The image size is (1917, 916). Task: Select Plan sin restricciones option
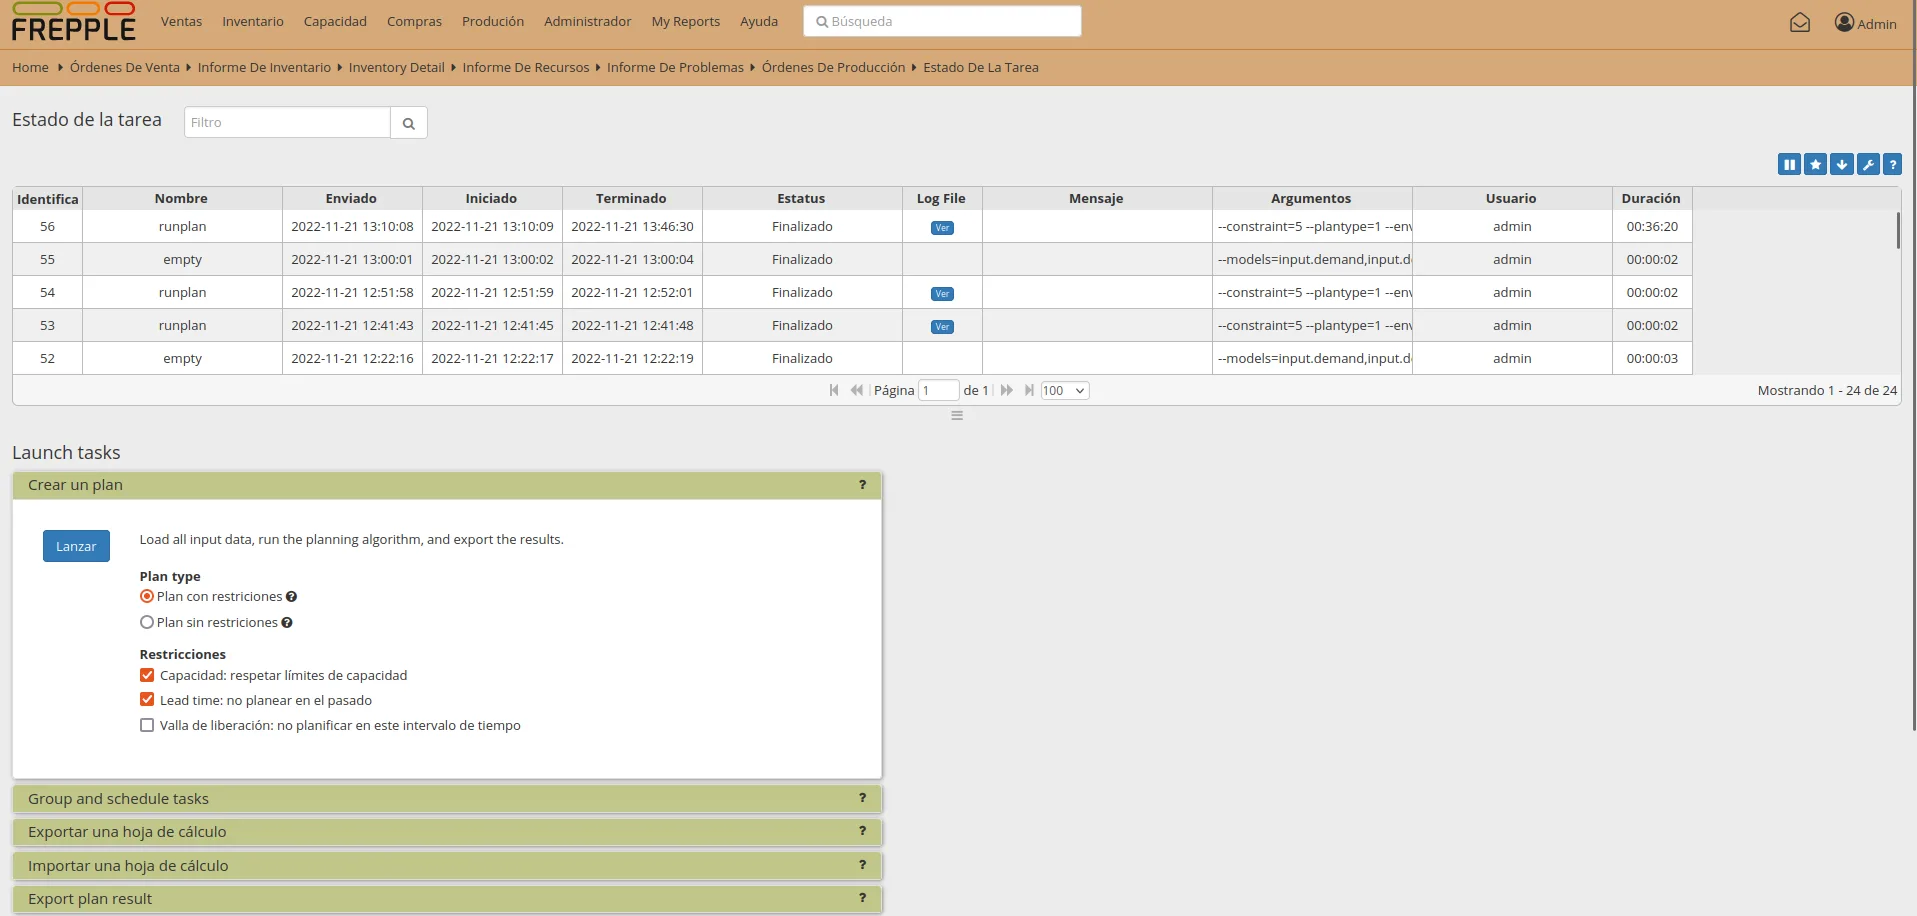click(147, 623)
